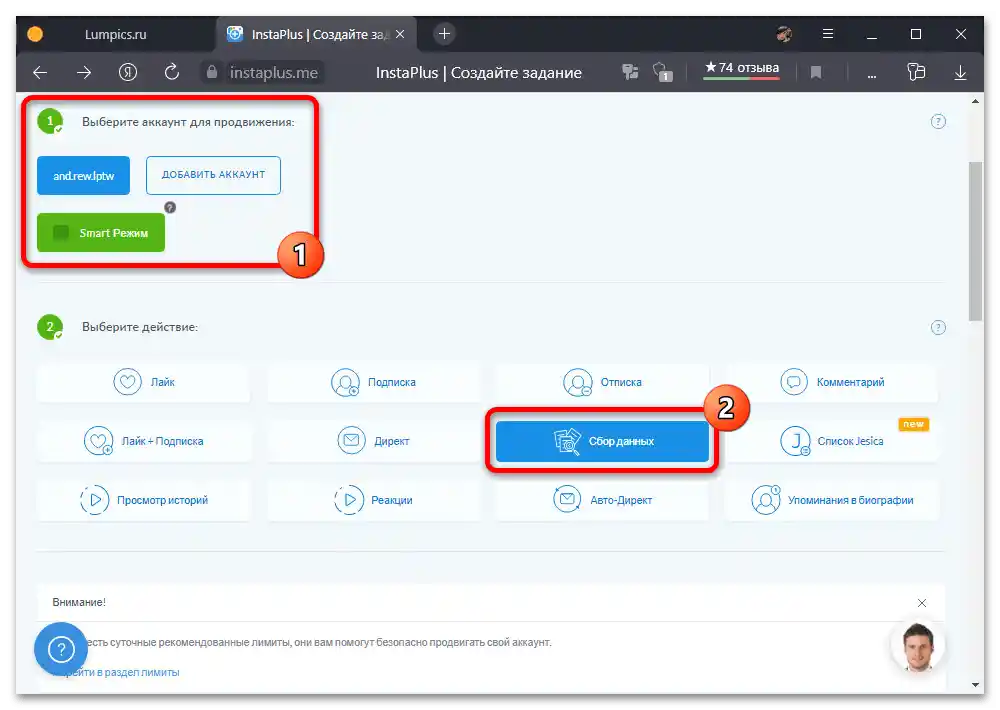Image resolution: width=1000 pixels, height=710 pixels.
Task: Open the protection shield icon with badge
Action: 662,72
